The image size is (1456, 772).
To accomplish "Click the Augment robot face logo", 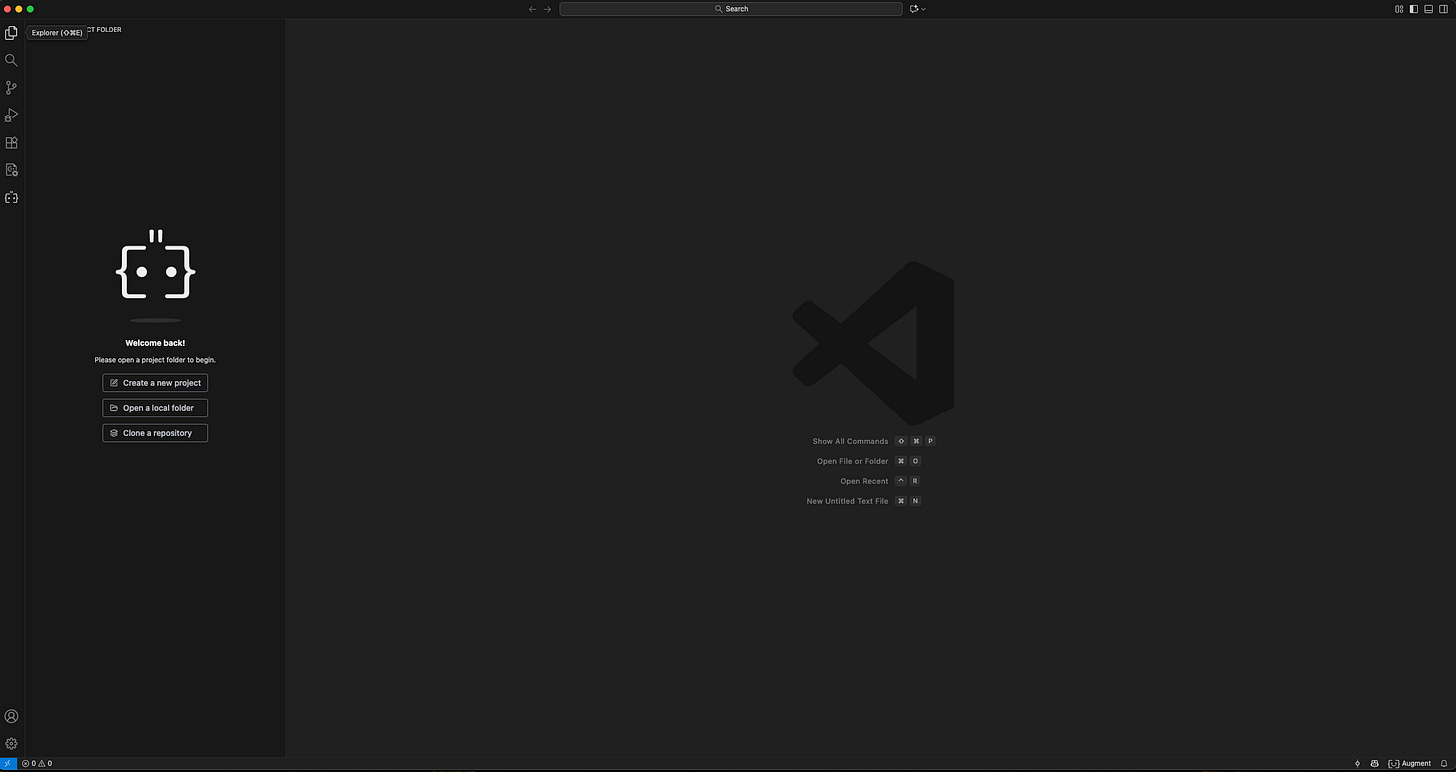I will (x=155, y=265).
